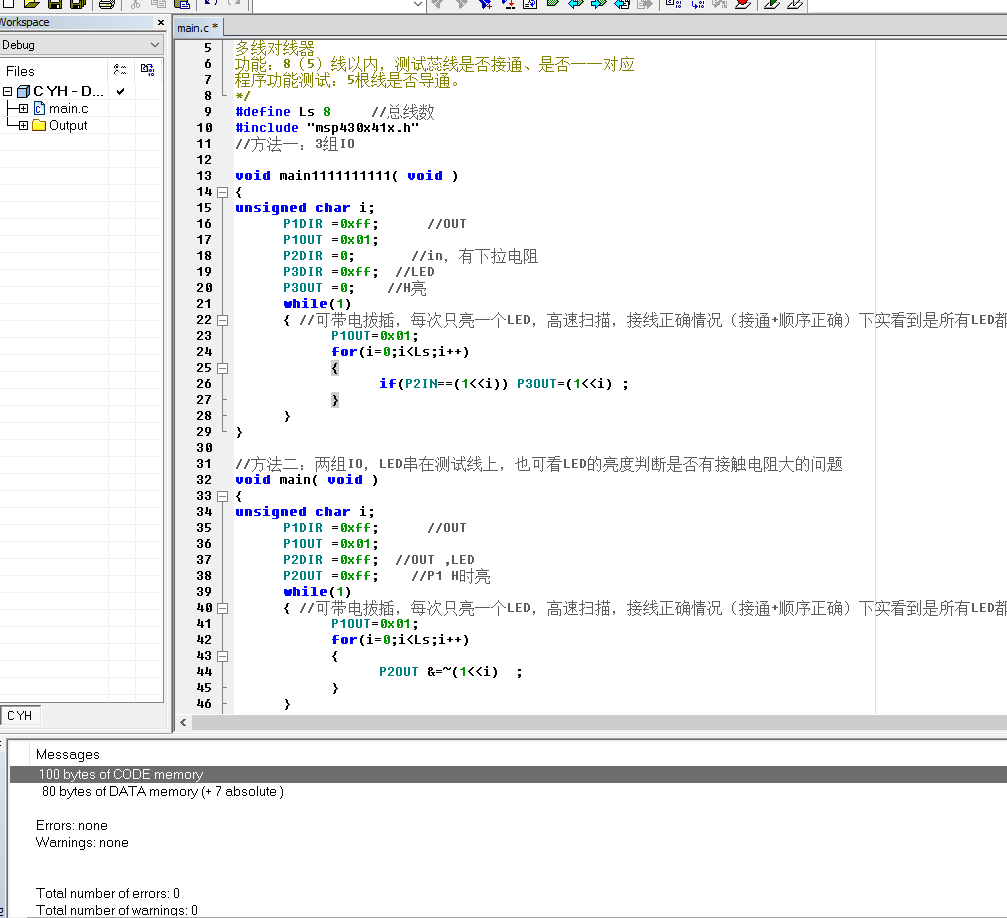Jump to the next bookmark icon
The width and height of the screenshot is (1007, 918).
click(x=599, y=4)
